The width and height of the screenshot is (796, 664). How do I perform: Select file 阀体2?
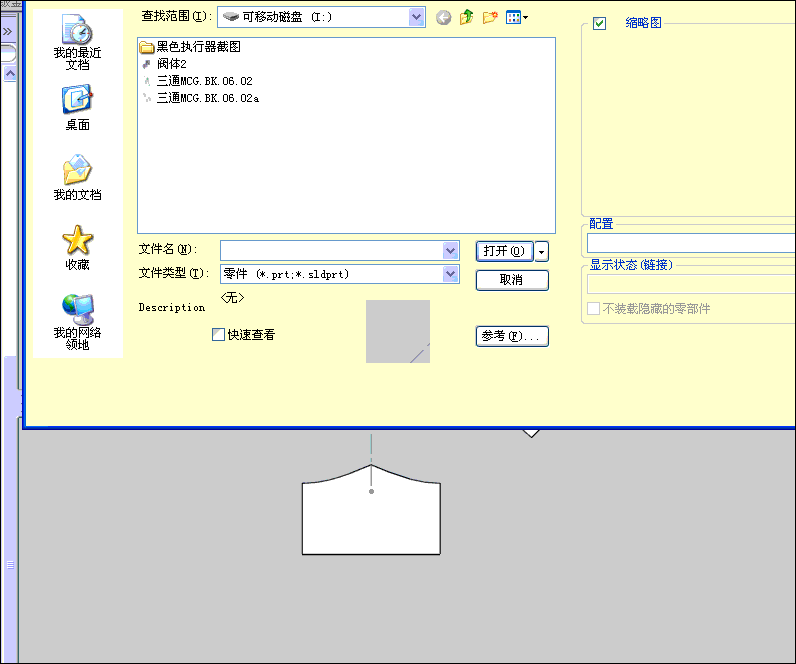point(164,64)
